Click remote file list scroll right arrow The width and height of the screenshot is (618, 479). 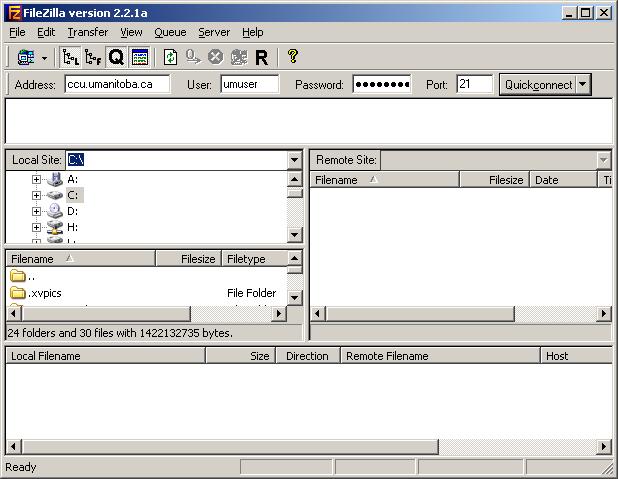click(x=604, y=314)
